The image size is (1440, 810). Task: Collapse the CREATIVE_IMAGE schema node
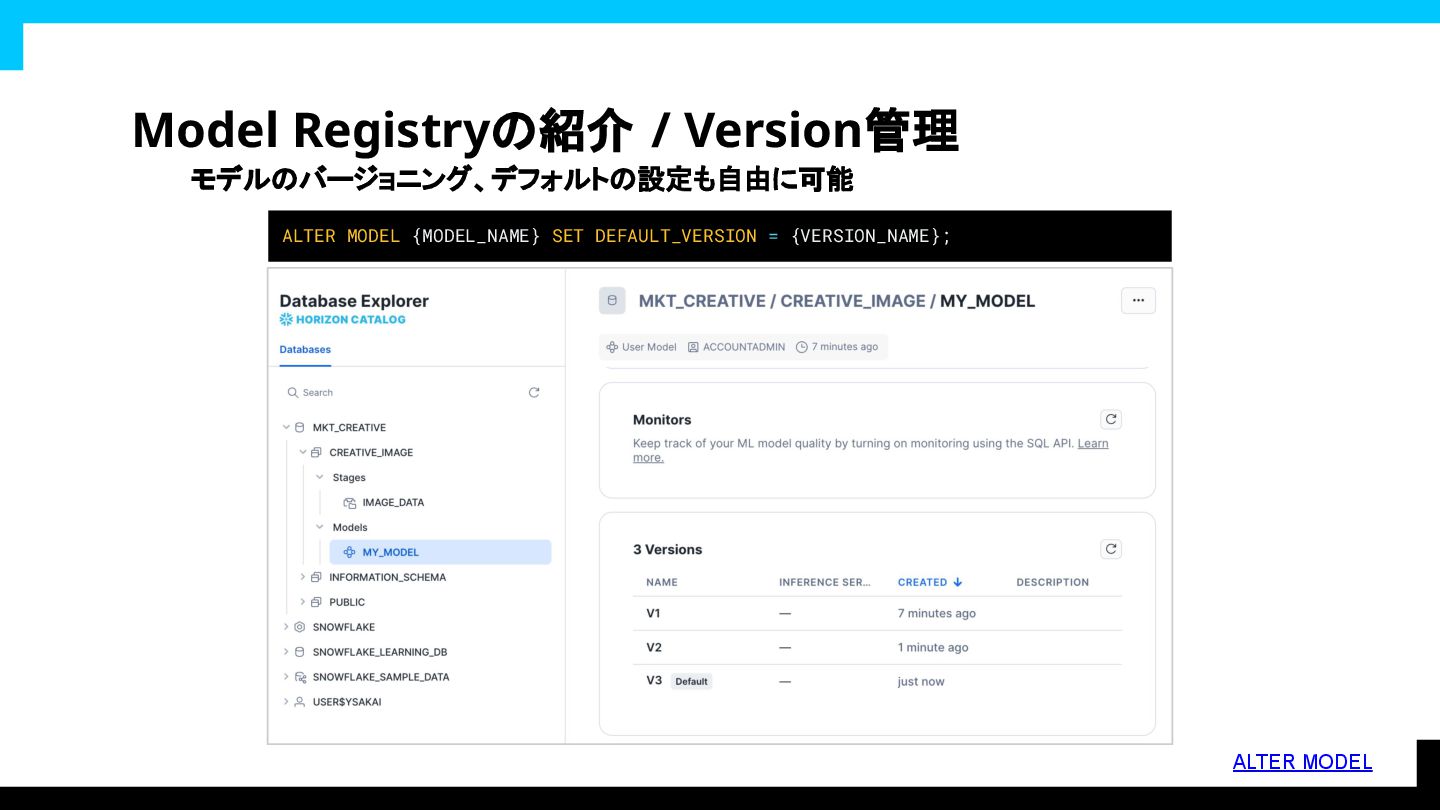pos(303,452)
